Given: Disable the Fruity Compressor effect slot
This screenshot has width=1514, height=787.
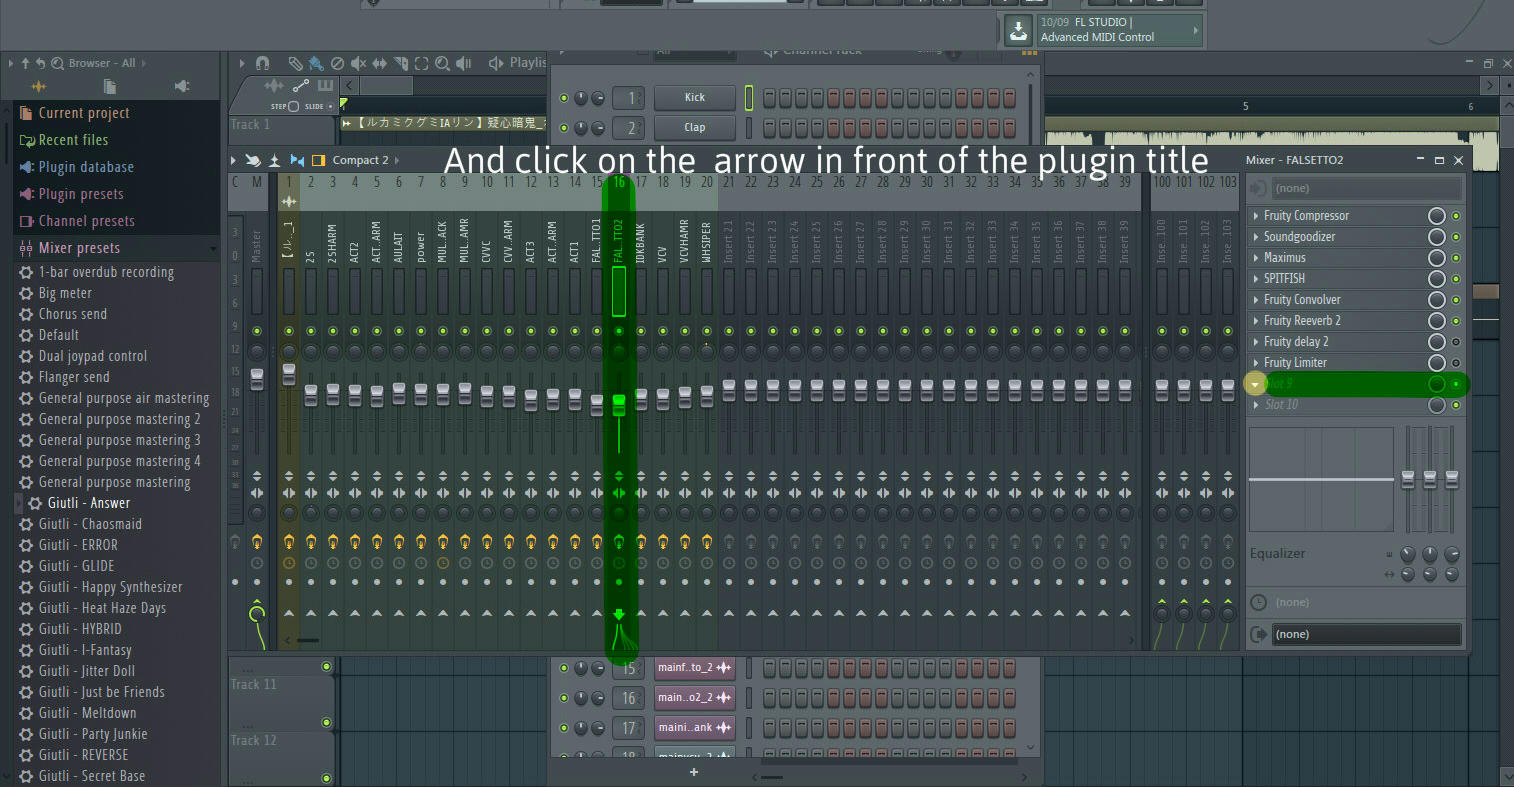Looking at the screenshot, I should click(1456, 216).
